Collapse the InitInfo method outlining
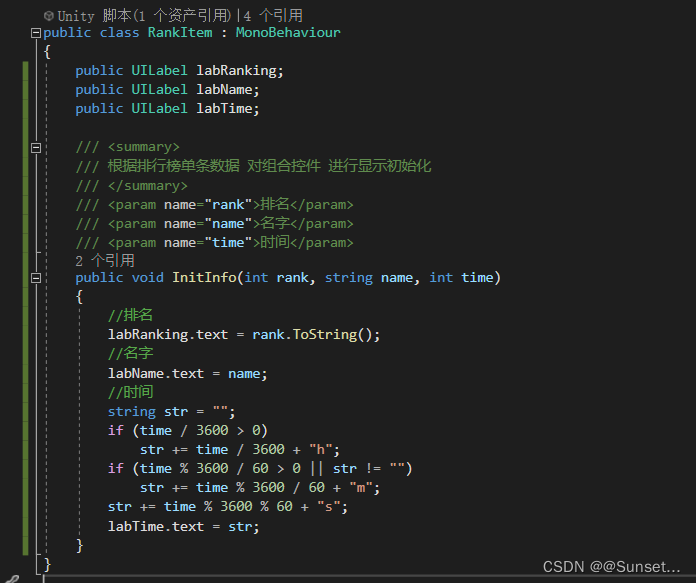 coord(36,278)
